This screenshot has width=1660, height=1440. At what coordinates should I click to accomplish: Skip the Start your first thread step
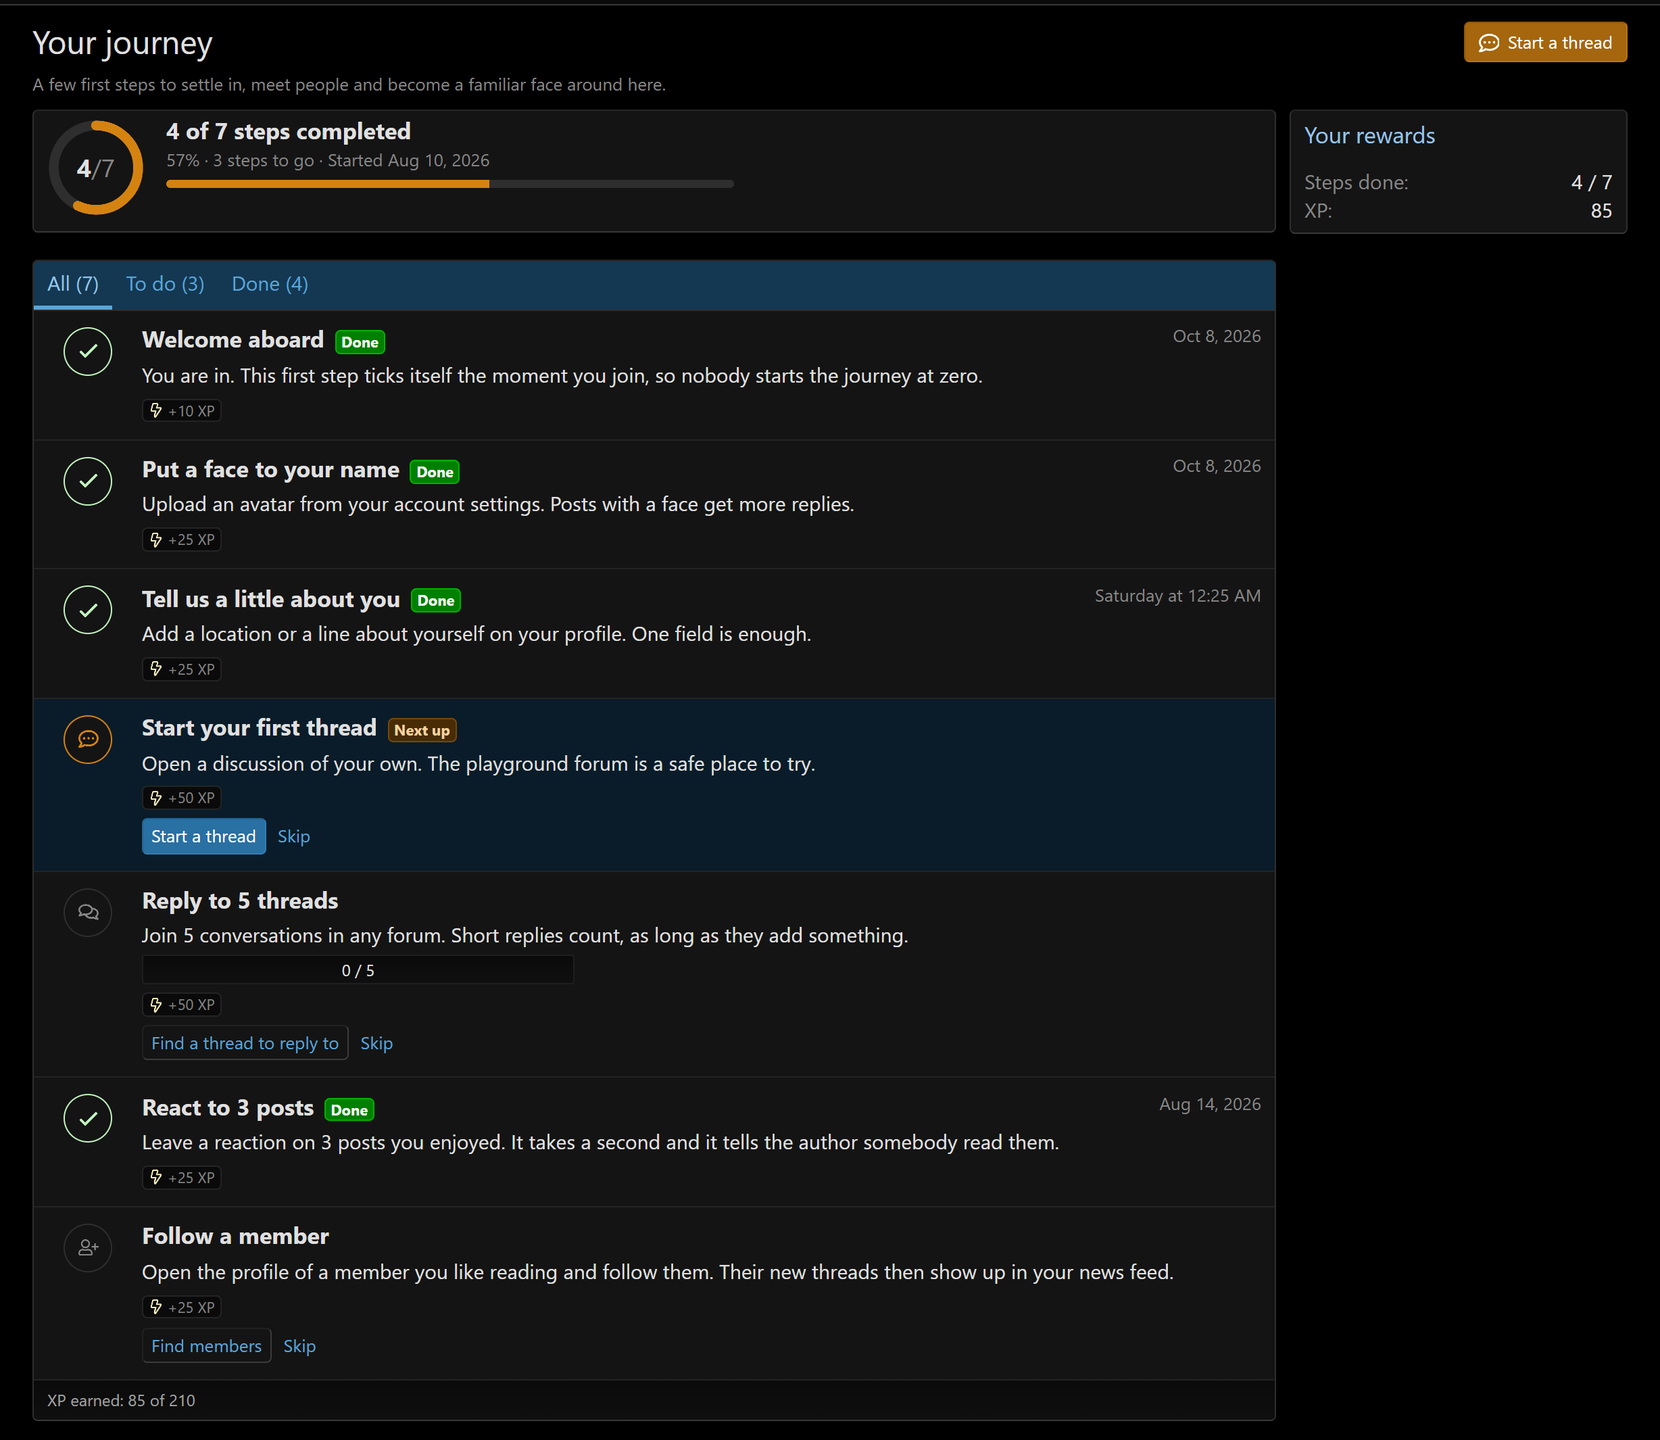294,836
